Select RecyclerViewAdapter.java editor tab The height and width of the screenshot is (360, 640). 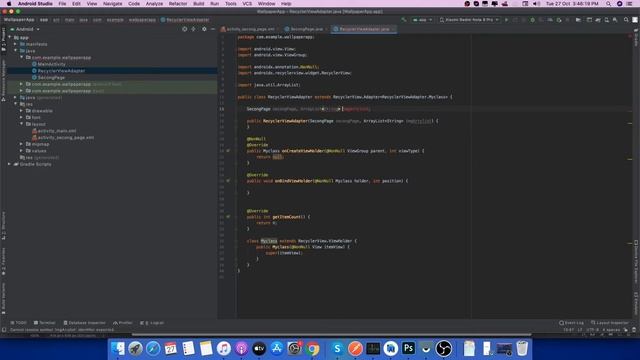(x=363, y=29)
